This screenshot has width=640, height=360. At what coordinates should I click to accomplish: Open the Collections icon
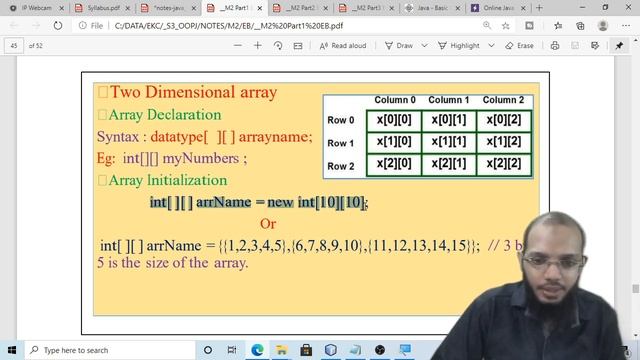(x=580, y=26)
